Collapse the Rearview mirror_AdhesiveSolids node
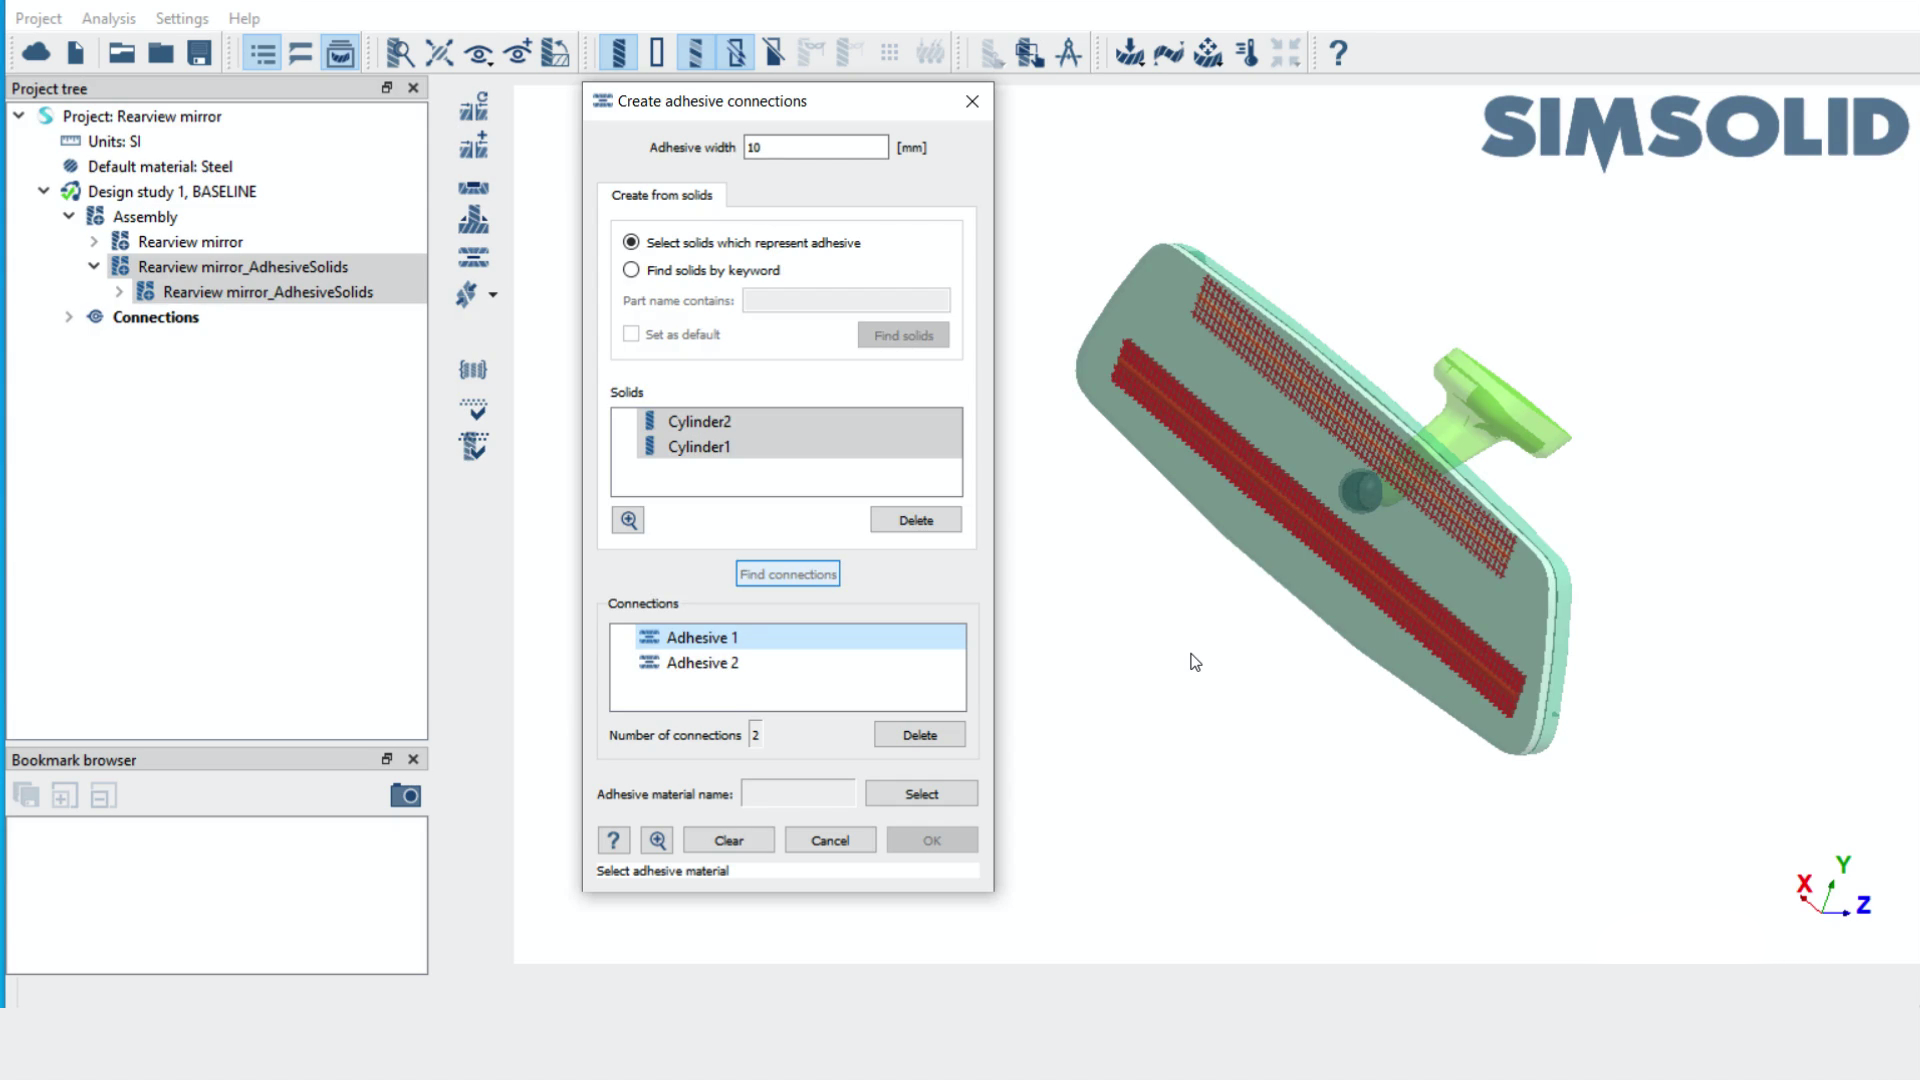Viewport: 1920px width, 1080px height. pyautogui.click(x=94, y=267)
